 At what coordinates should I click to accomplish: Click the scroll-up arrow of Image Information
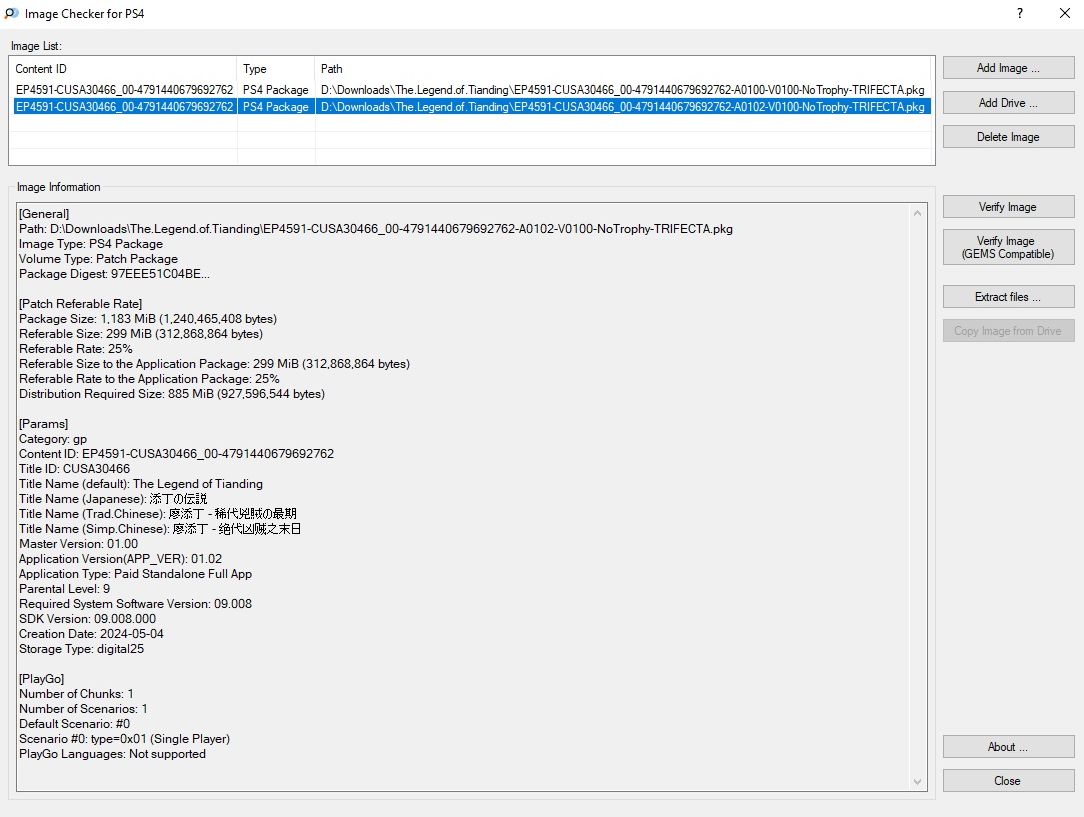(x=917, y=213)
